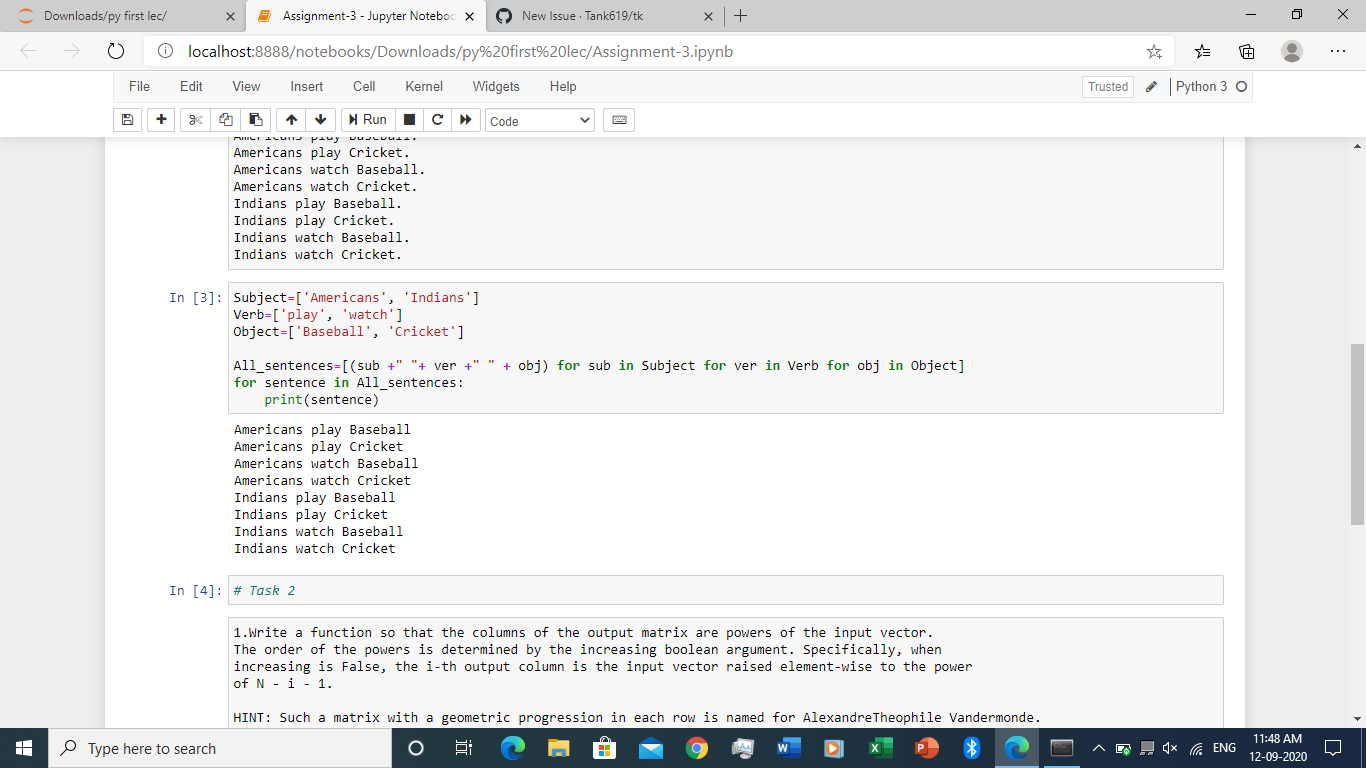Click the Windows search box on taskbar
This screenshot has width=1366, height=768.
(222, 748)
